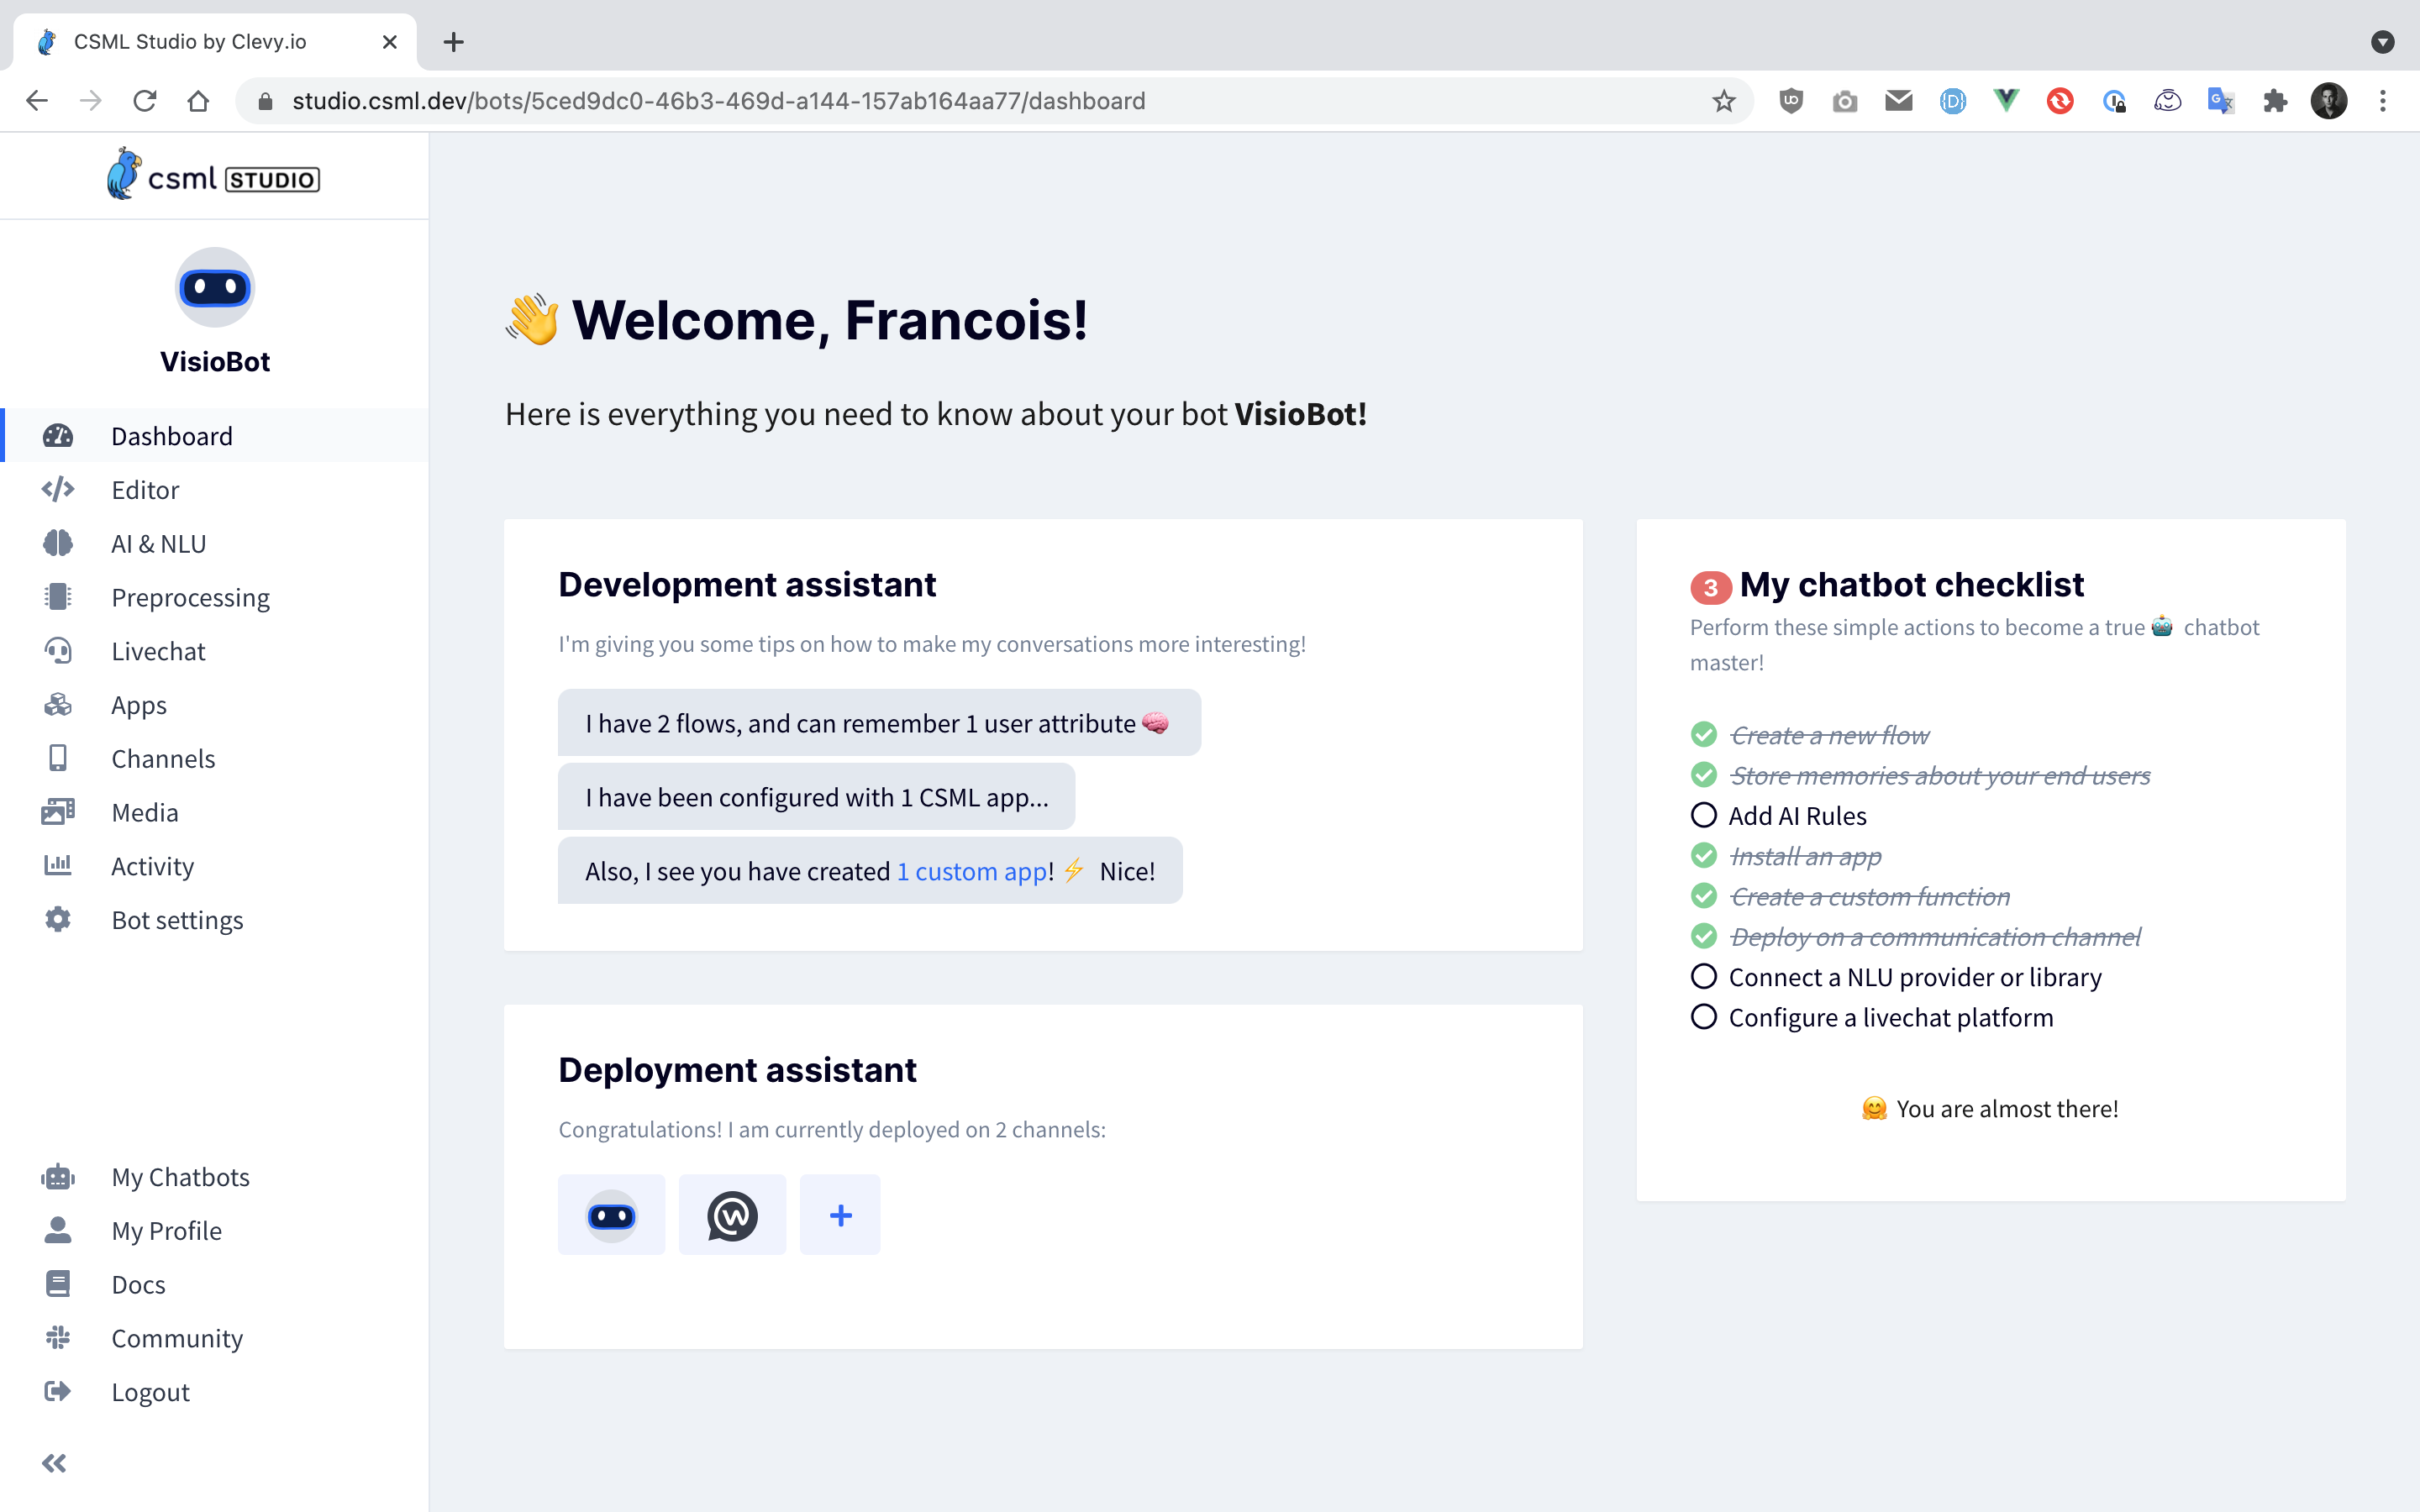Open Chrome three-dot menu
Screen dimensions: 2420x1512
click(x=2383, y=101)
